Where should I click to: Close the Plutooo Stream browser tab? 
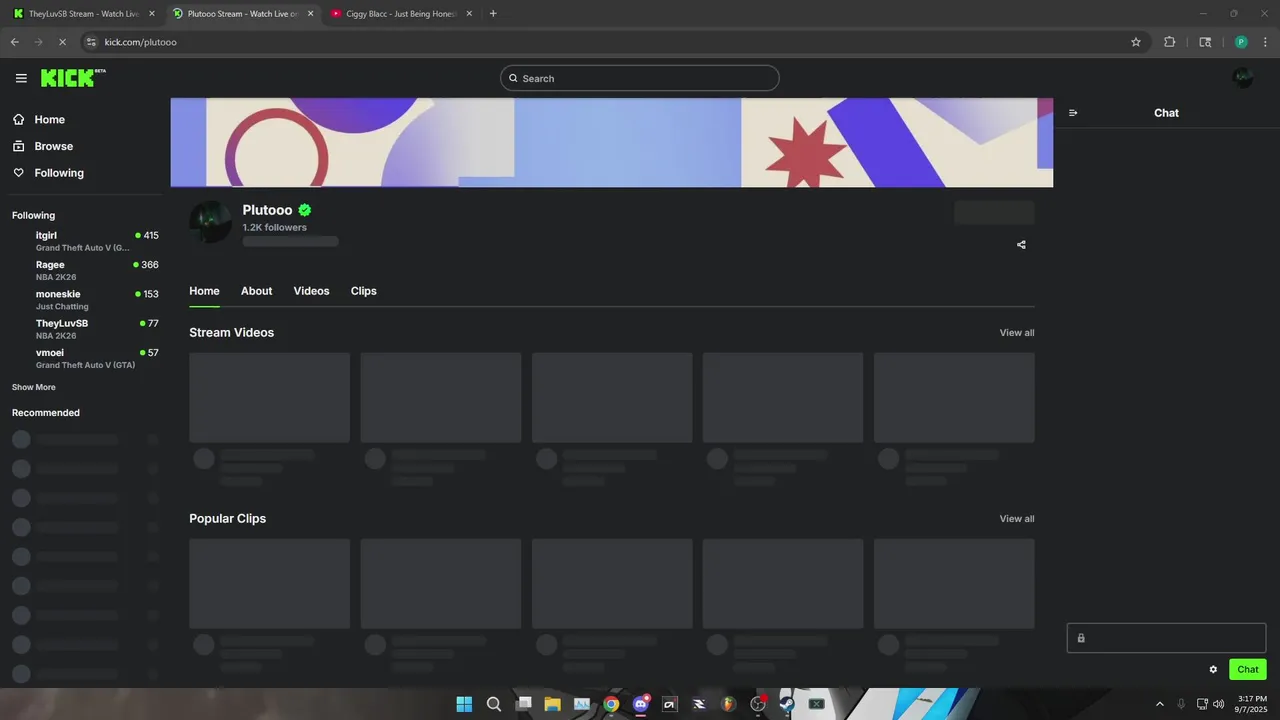[310, 14]
